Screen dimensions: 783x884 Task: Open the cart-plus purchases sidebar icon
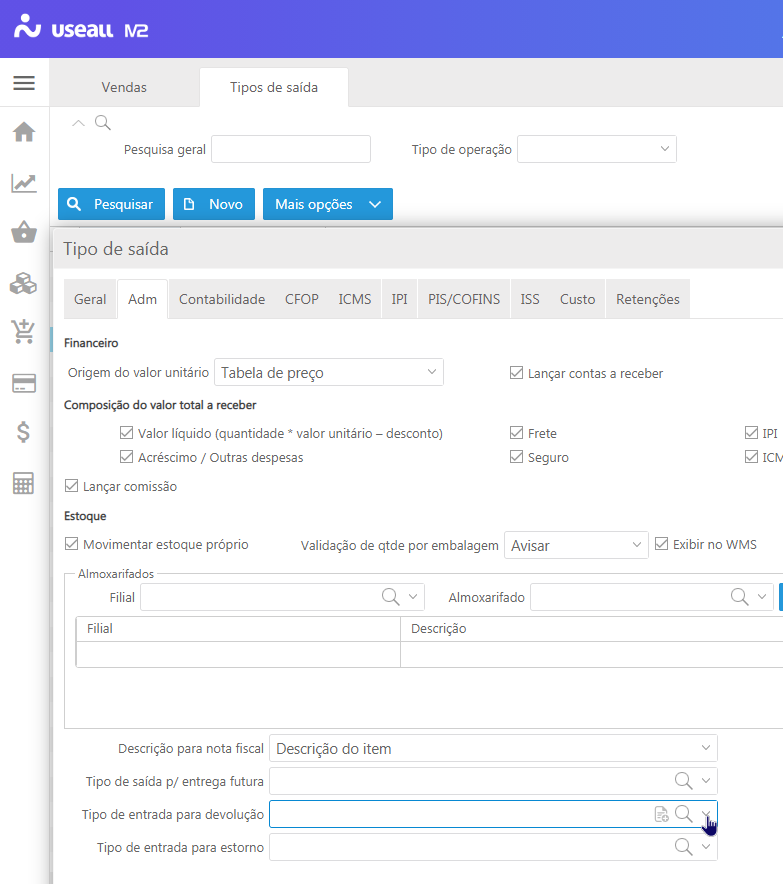pos(23,332)
